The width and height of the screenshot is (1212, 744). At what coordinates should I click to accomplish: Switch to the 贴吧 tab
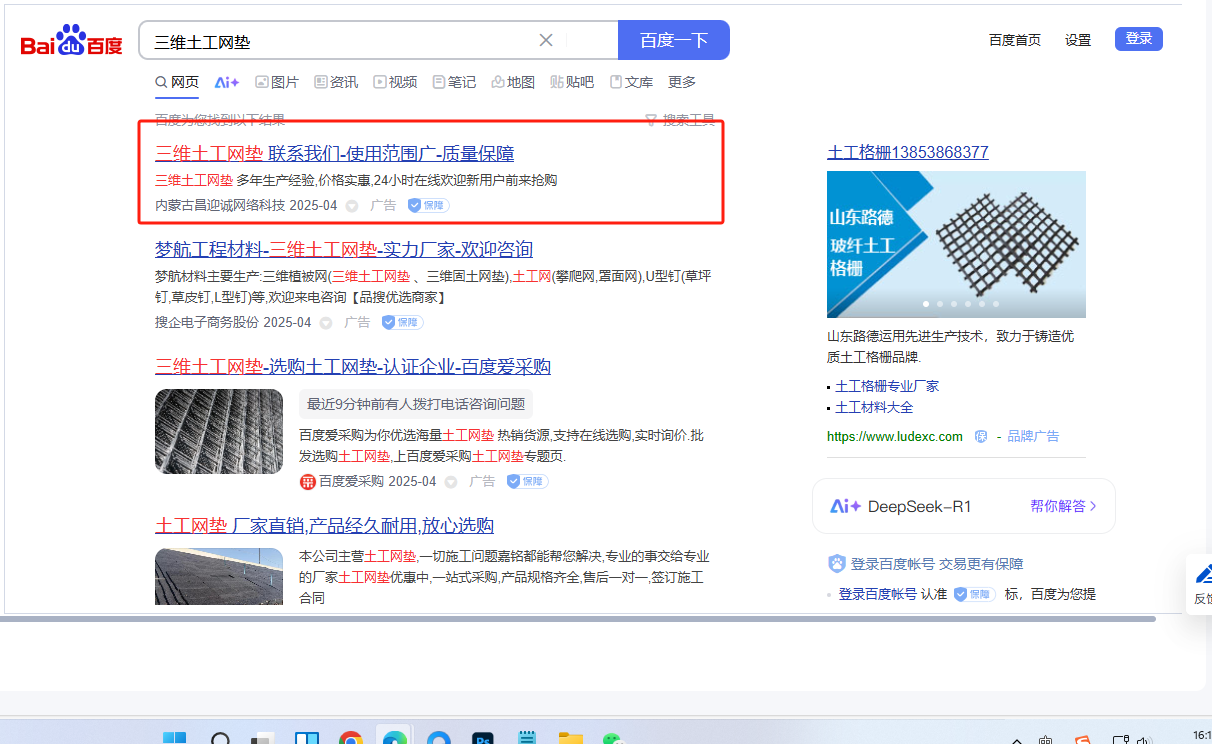point(572,82)
